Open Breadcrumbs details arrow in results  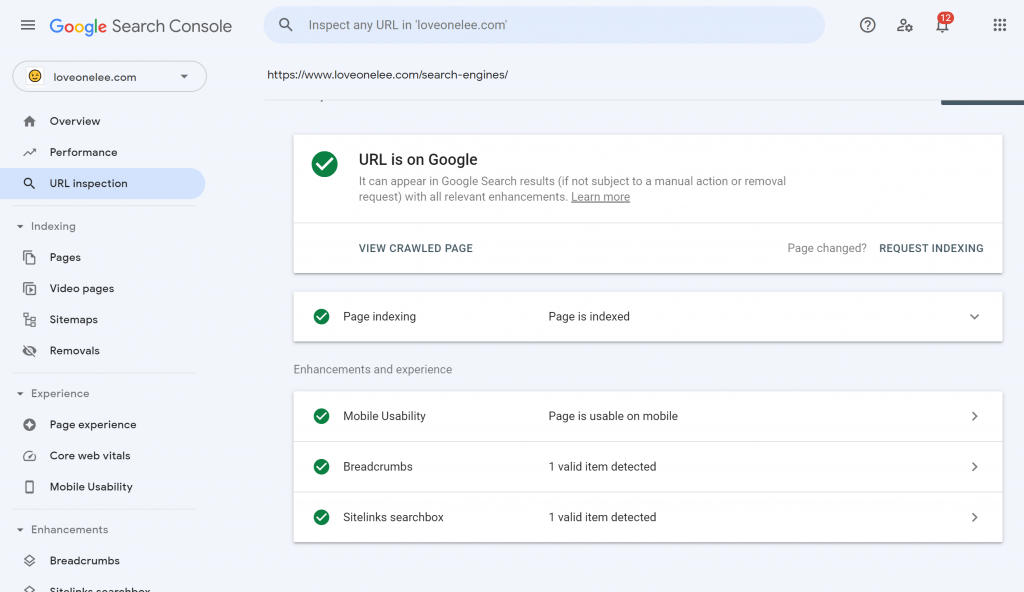974,467
